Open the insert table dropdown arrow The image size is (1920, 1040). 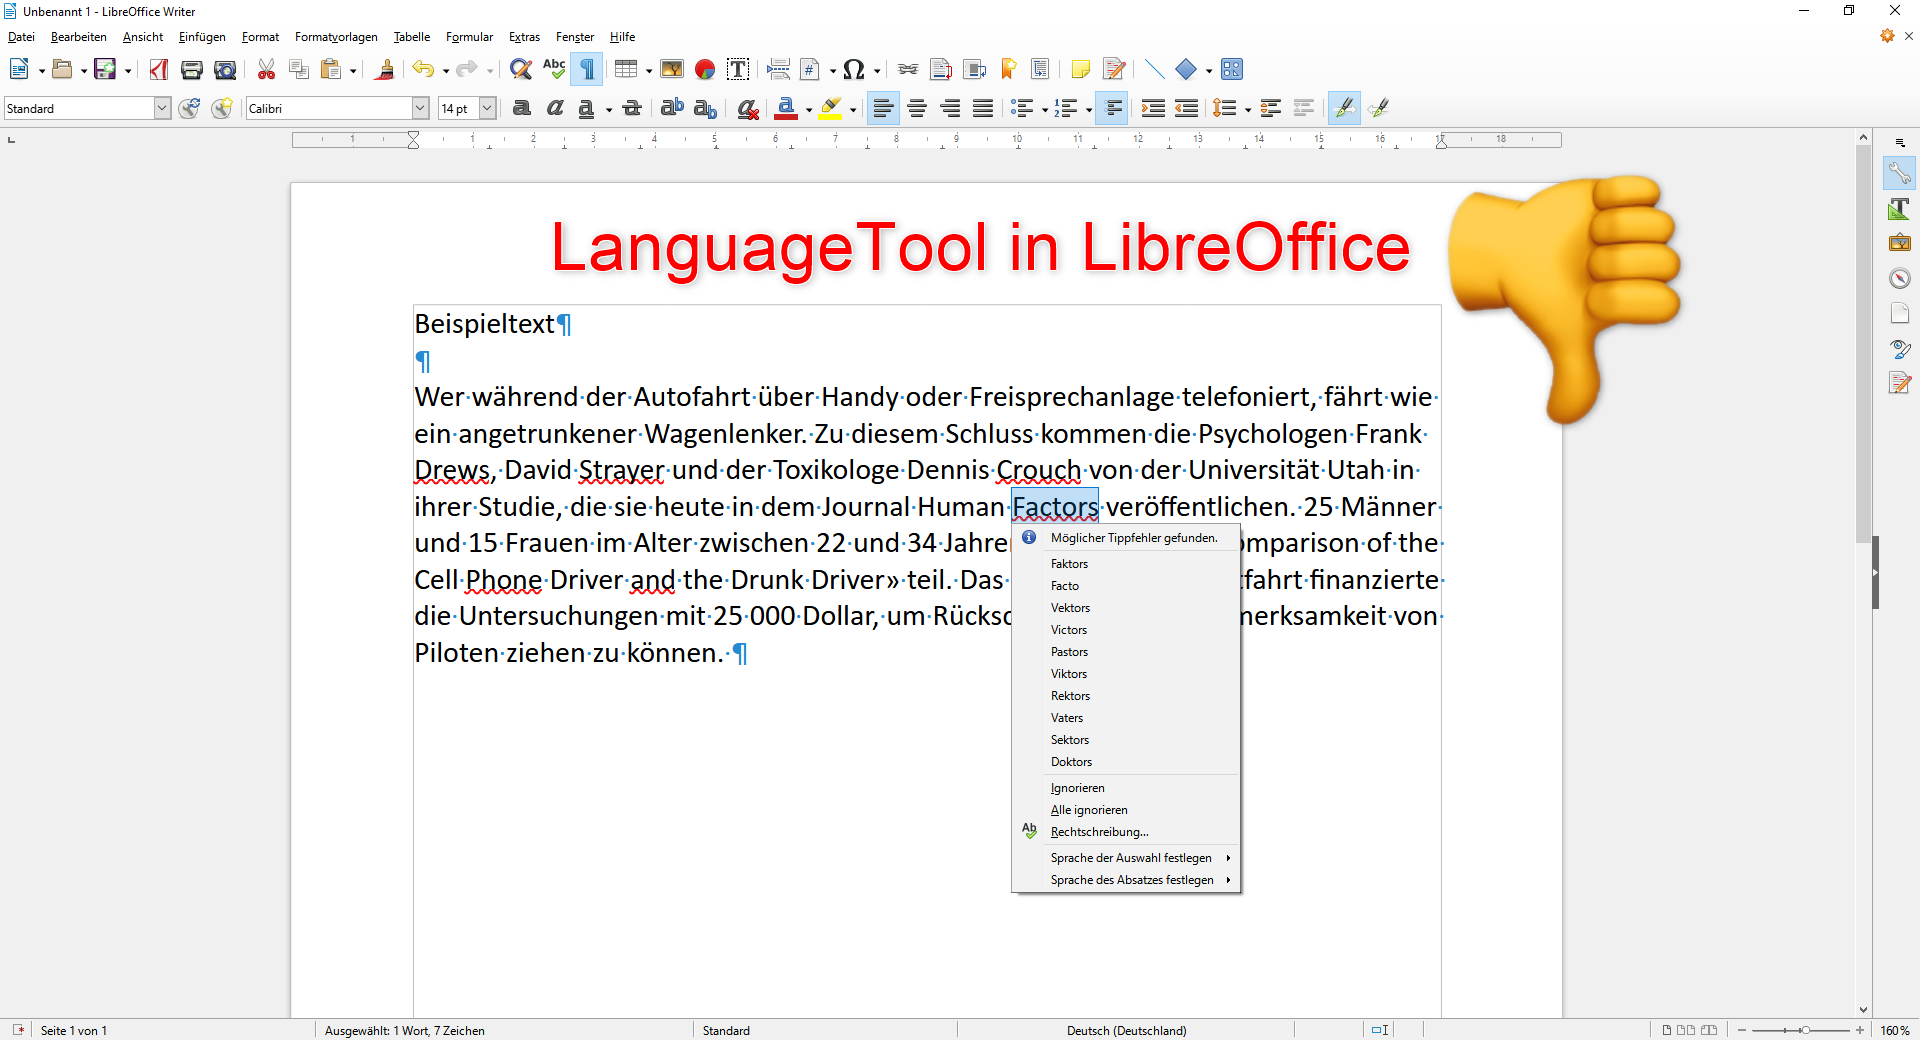pyautogui.click(x=649, y=70)
